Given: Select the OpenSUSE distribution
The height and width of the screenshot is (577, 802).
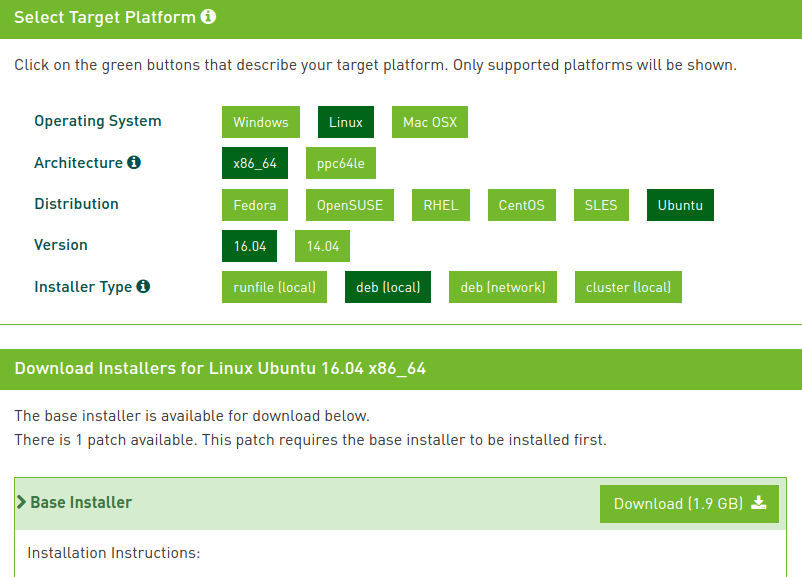Looking at the screenshot, I should click(350, 205).
